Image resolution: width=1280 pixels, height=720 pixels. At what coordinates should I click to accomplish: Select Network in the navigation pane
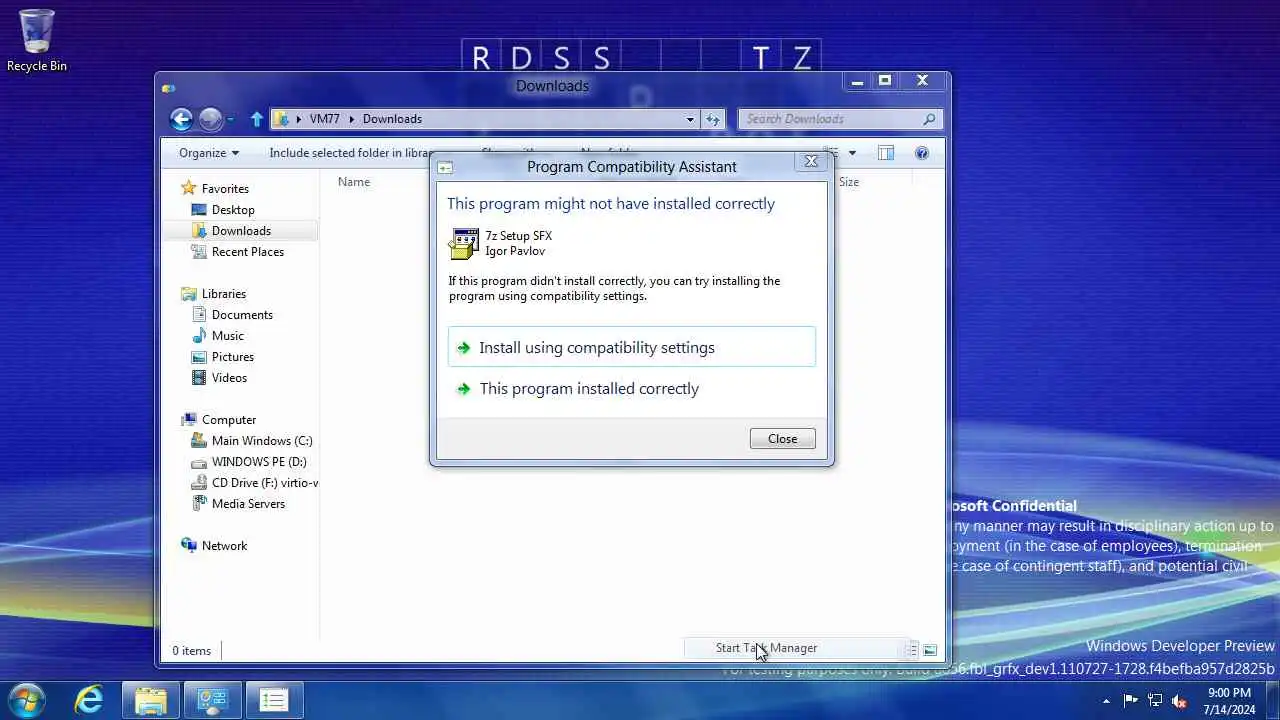pyautogui.click(x=224, y=545)
